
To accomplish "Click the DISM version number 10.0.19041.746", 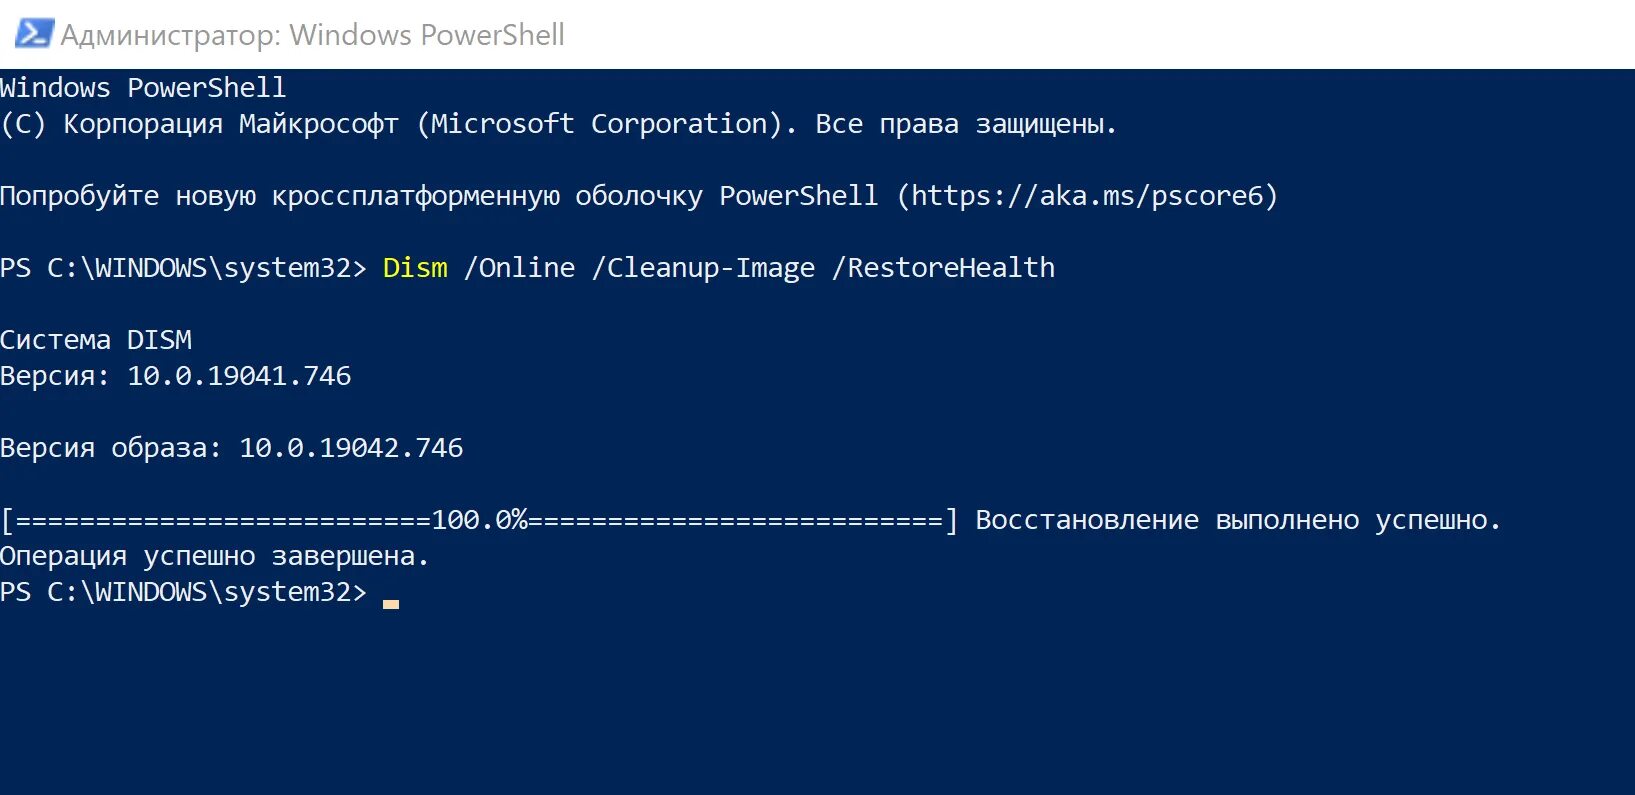I will click(239, 376).
